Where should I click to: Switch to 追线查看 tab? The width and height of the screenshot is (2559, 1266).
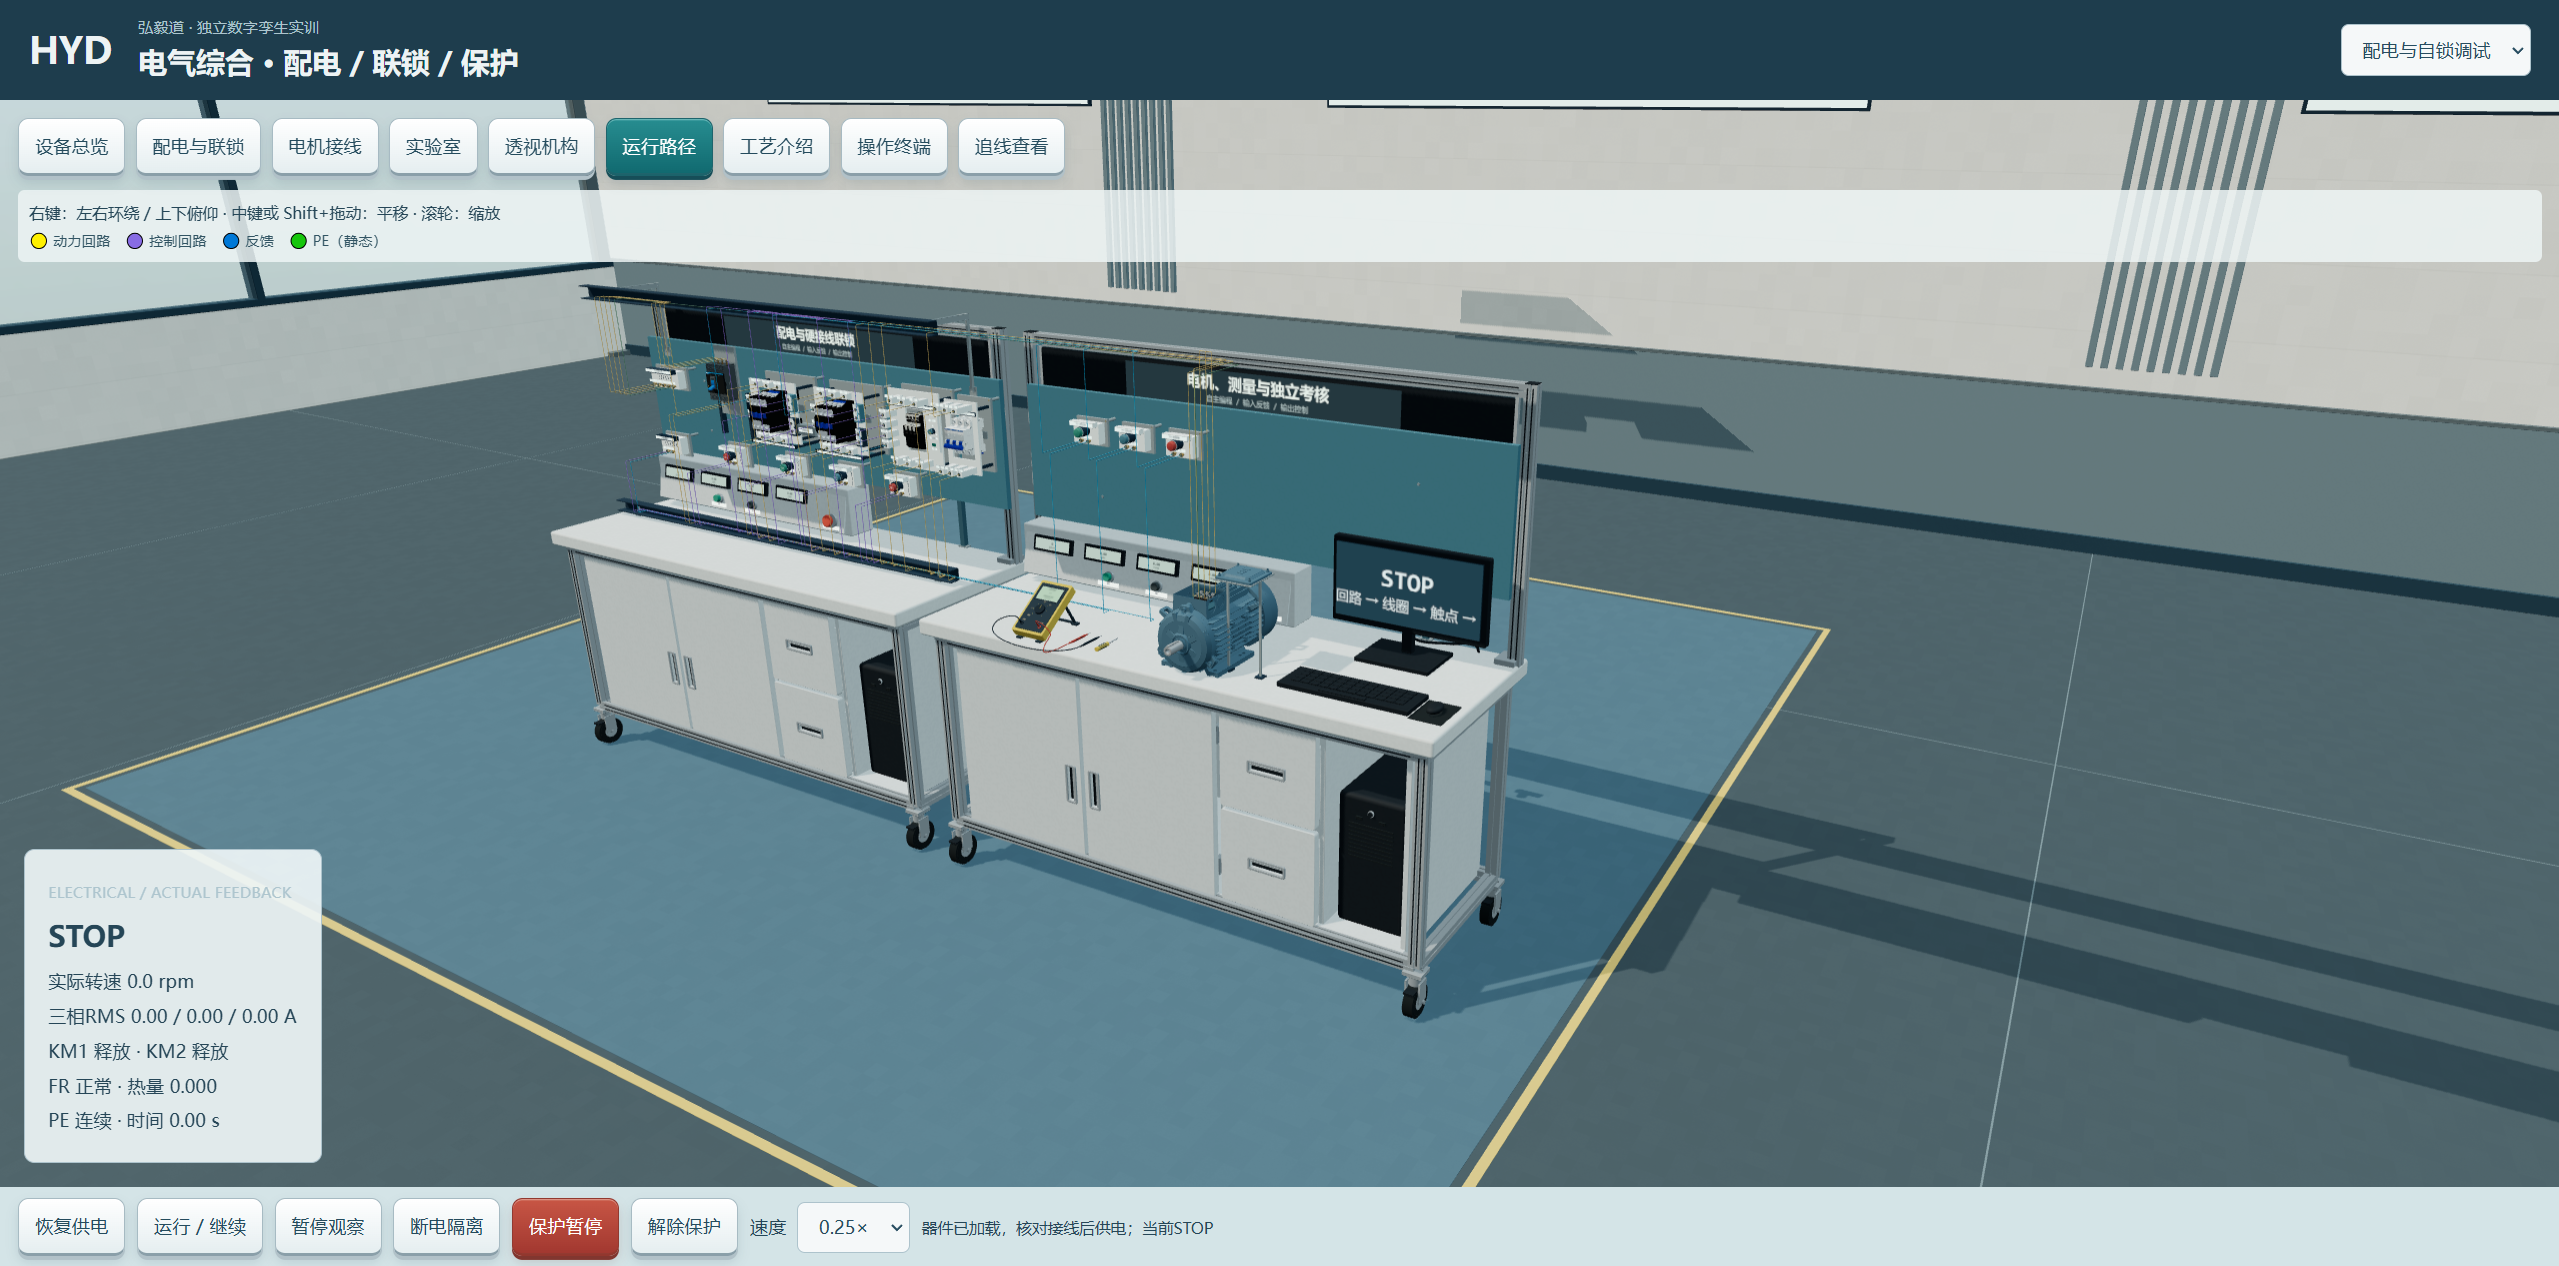pos(1011,147)
